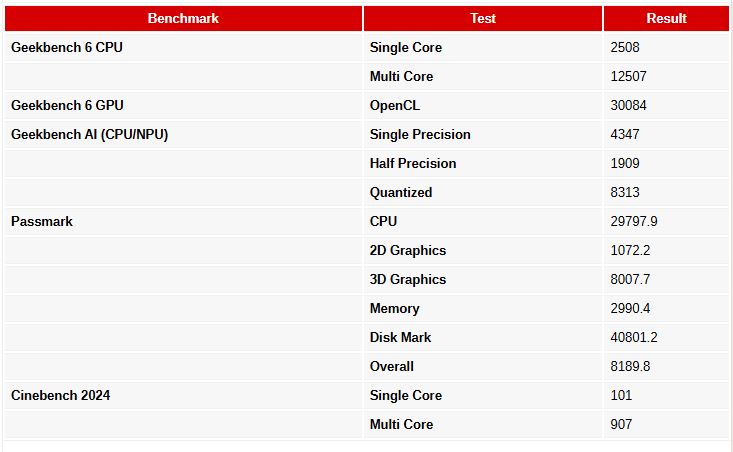This screenshot has height=452, width=733.
Task: Click the Result column header
Action: click(x=666, y=18)
